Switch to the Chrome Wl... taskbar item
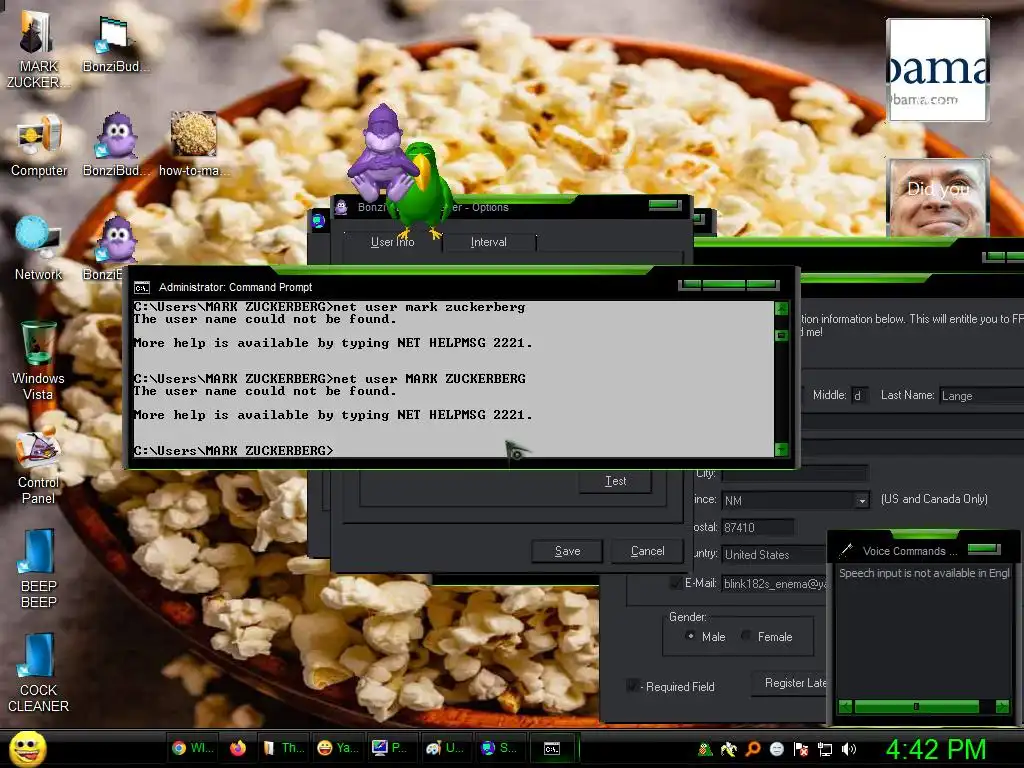 (x=192, y=748)
